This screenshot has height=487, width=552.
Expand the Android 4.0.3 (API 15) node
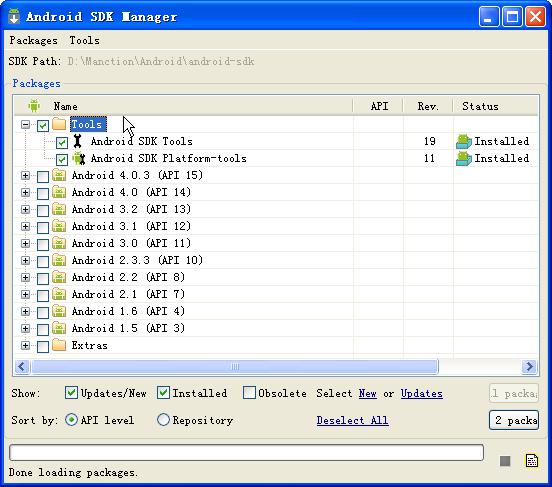coord(25,175)
